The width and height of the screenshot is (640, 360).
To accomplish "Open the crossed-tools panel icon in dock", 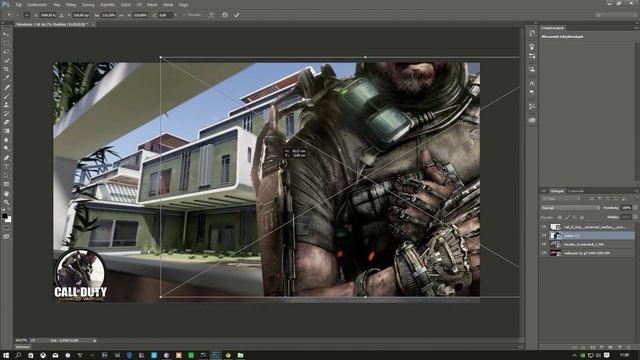I will pyautogui.click(x=532, y=107).
